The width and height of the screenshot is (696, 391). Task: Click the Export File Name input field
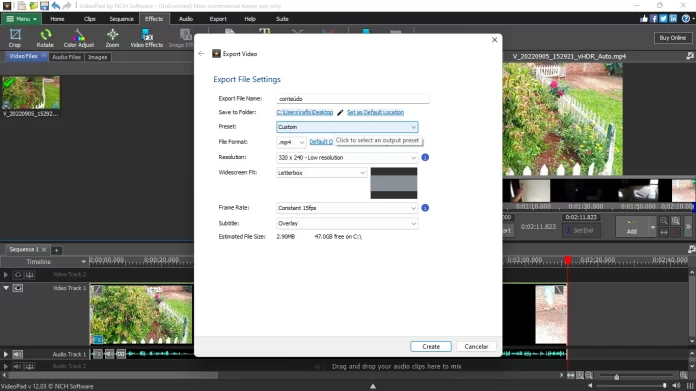pos(353,99)
